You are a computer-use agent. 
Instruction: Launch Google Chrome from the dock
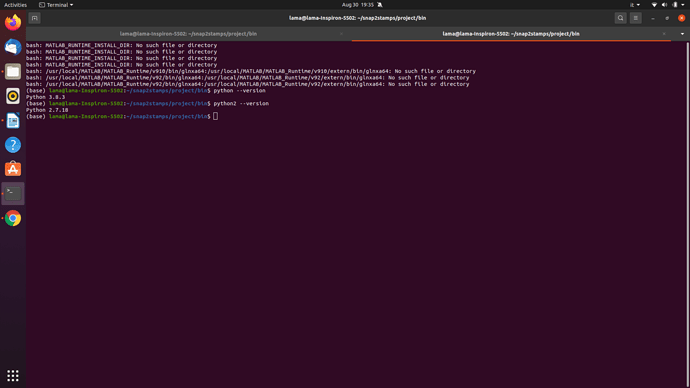point(13,218)
